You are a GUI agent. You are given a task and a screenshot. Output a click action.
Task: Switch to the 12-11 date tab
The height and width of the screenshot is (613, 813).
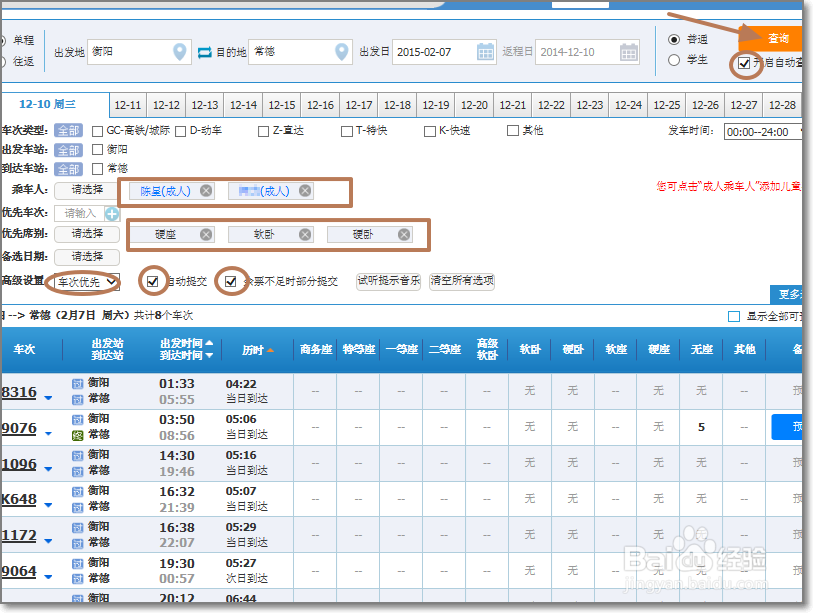click(x=128, y=105)
